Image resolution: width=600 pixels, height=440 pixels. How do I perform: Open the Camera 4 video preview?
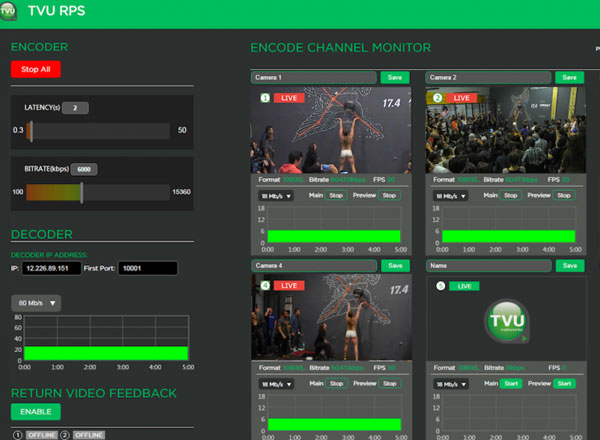[331, 317]
